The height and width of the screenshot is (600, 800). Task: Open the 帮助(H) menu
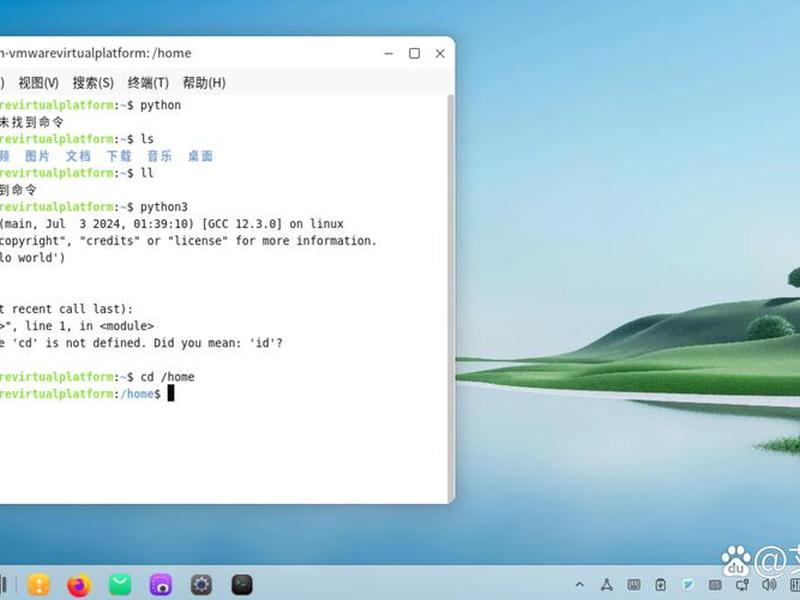point(204,83)
